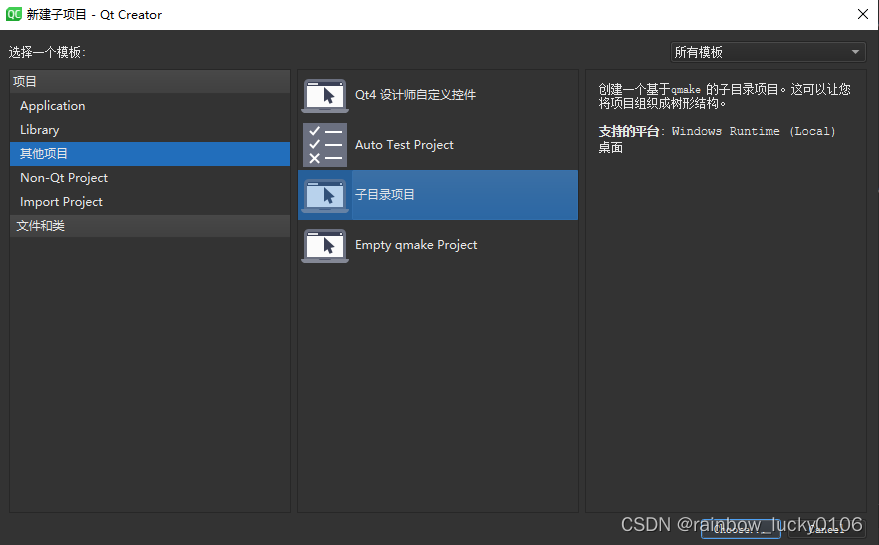Click the 项目 section header
The width and height of the screenshot is (879, 545).
(x=150, y=81)
